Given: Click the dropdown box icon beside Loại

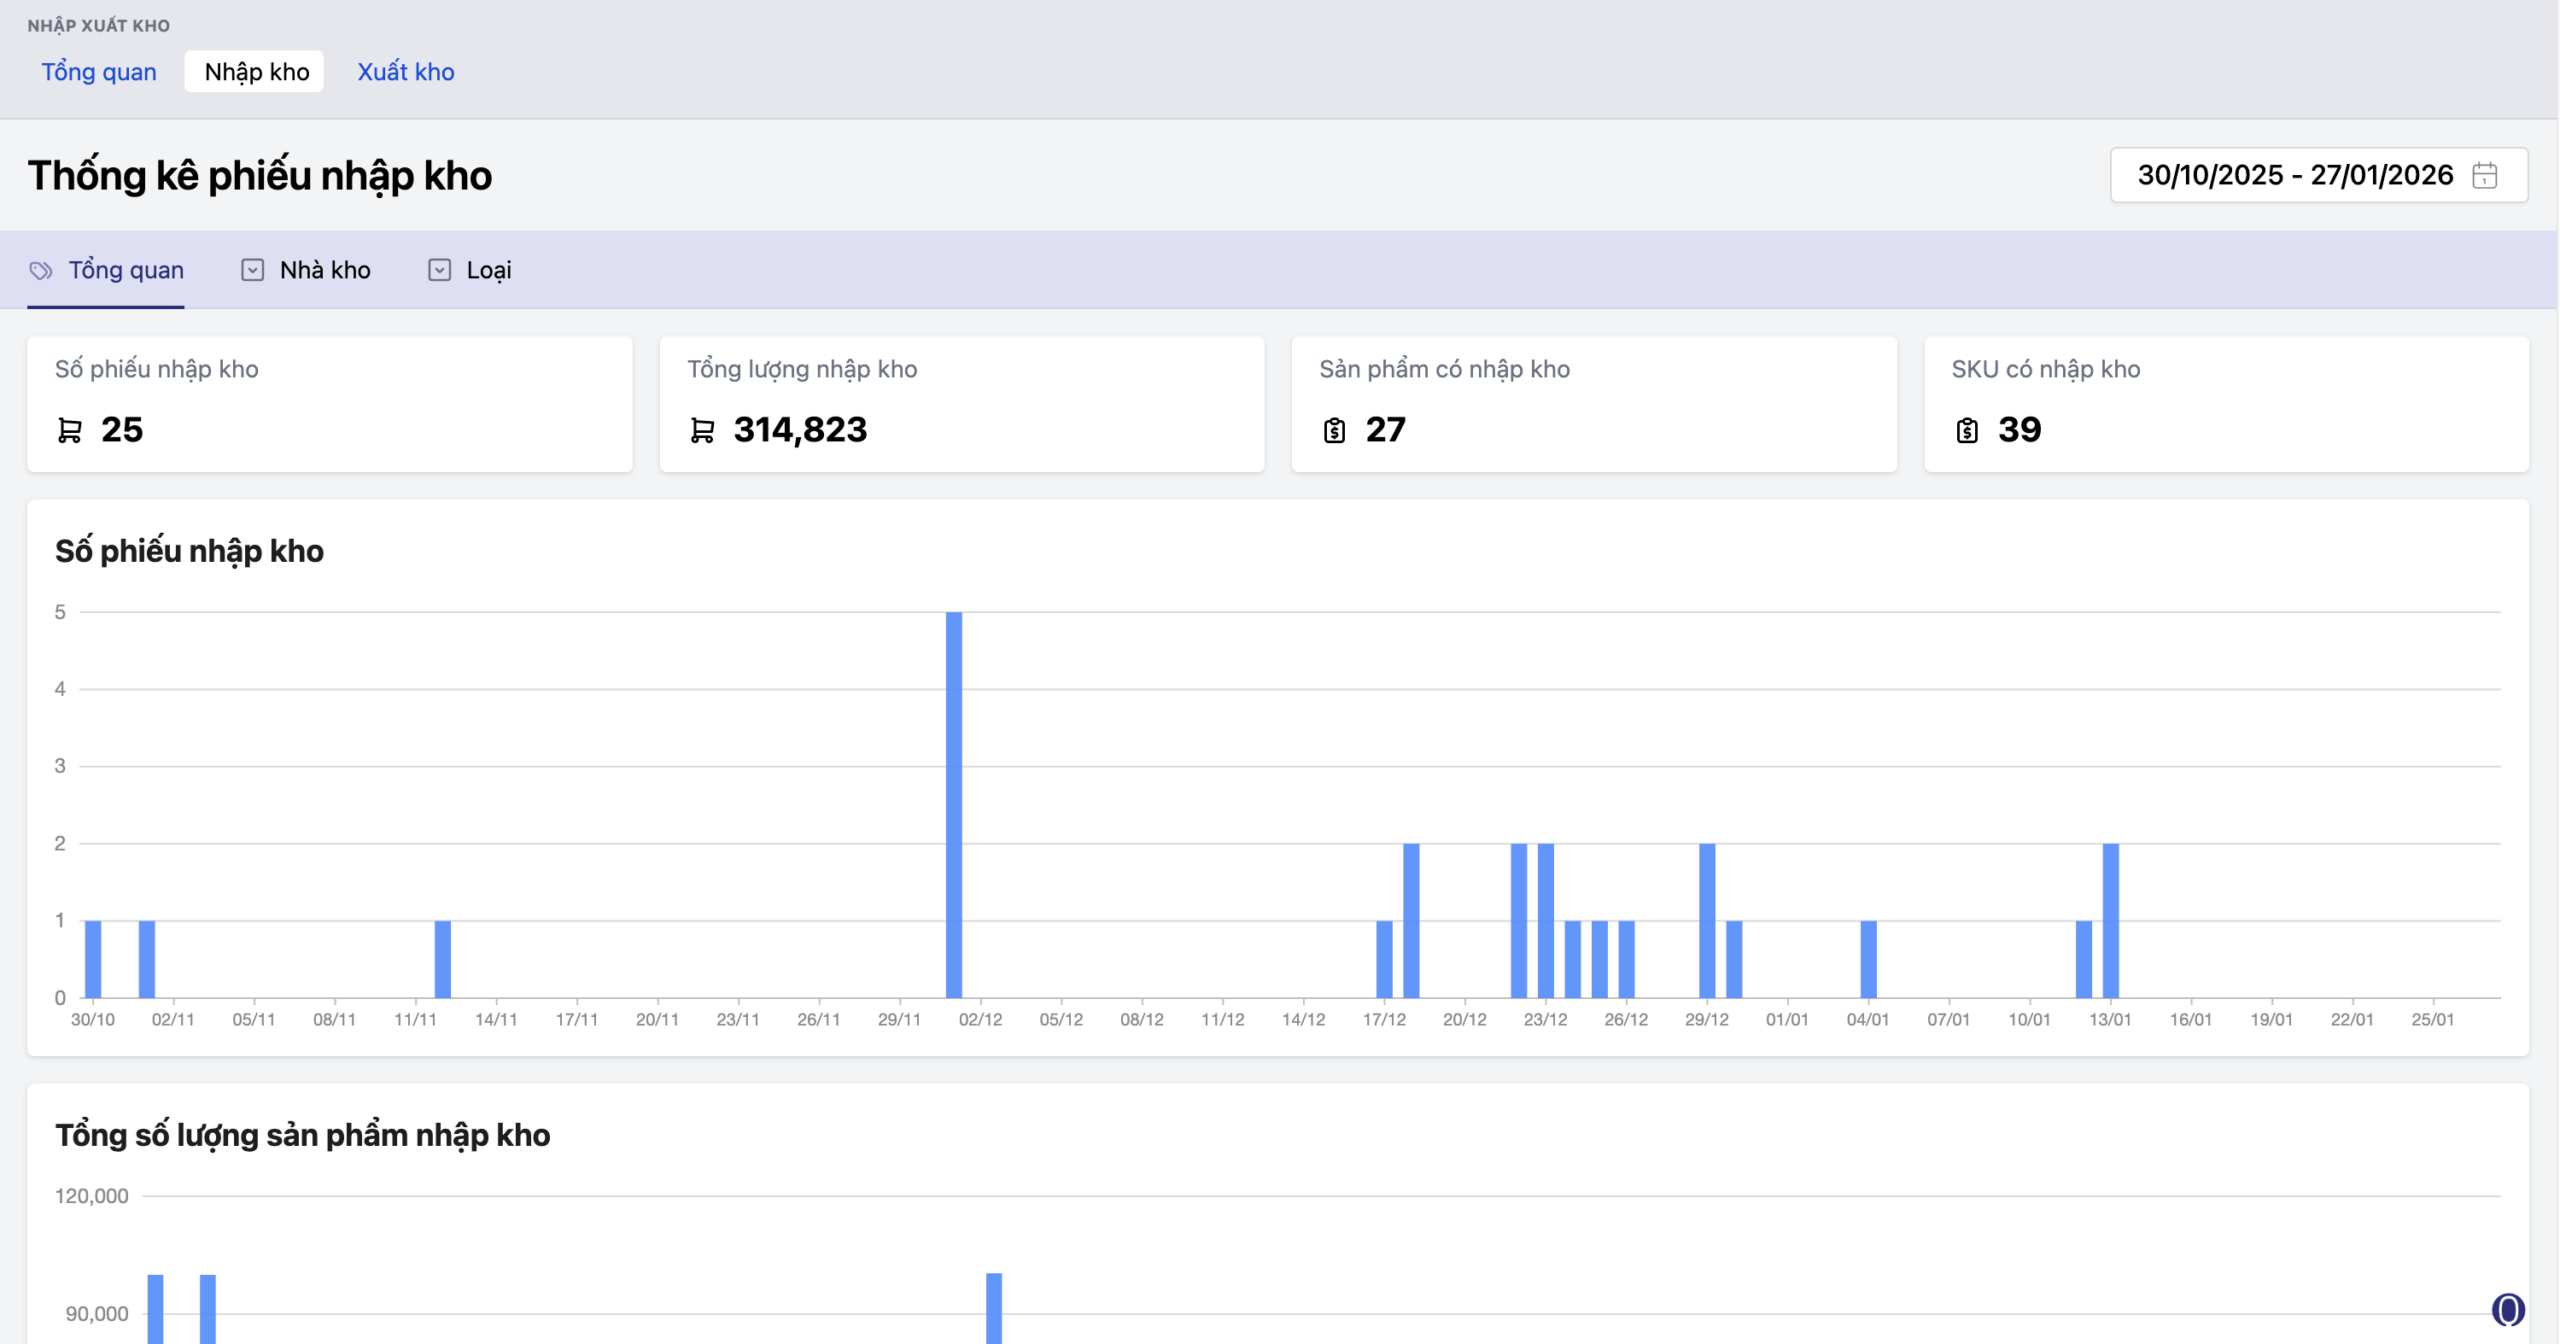Looking at the screenshot, I should tap(439, 270).
